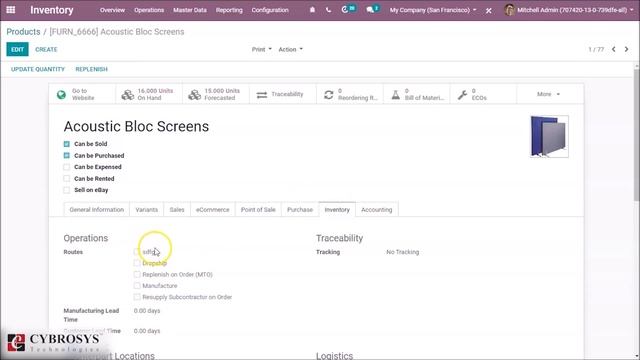Switch to the Purchase tab
This screenshot has width=640, height=360.
(300, 209)
